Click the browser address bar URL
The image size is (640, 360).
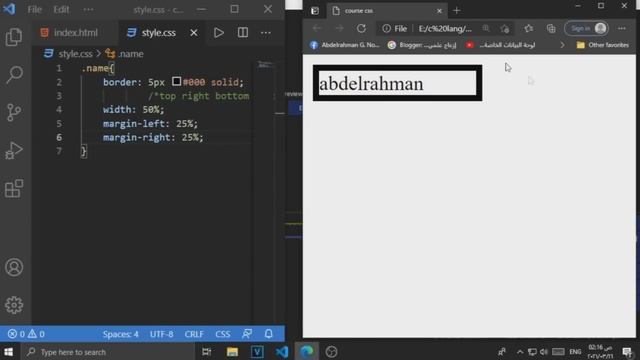pyautogui.click(x=445, y=29)
